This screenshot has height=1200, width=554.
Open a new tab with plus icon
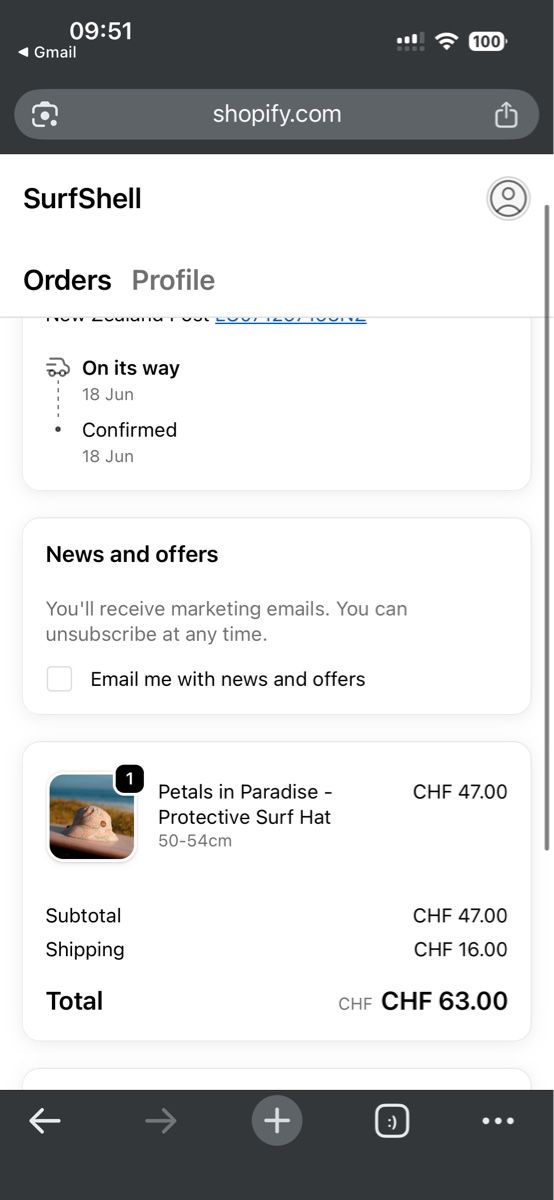[x=277, y=1121]
